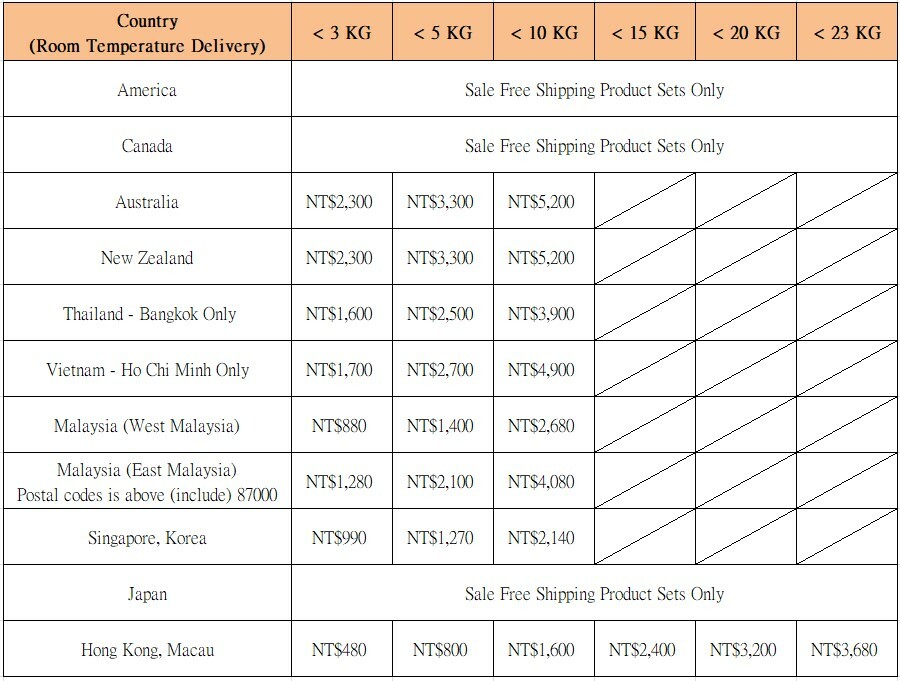This screenshot has width=900, height=681.
Task: Click the America row label
Action: click(x=146, y=90)
